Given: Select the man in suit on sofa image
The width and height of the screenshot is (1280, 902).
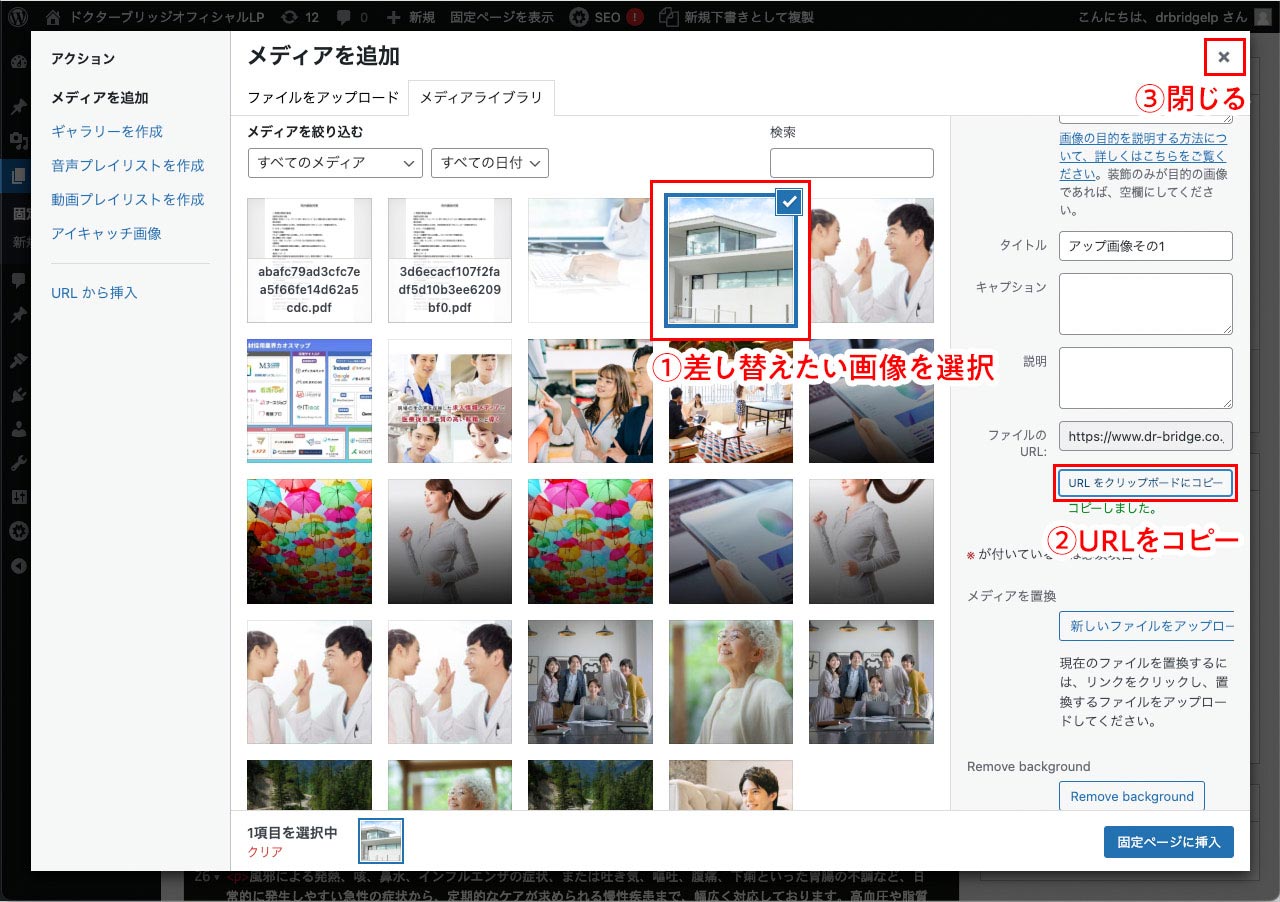Looking at the screenshot, I should click(731, 784).
